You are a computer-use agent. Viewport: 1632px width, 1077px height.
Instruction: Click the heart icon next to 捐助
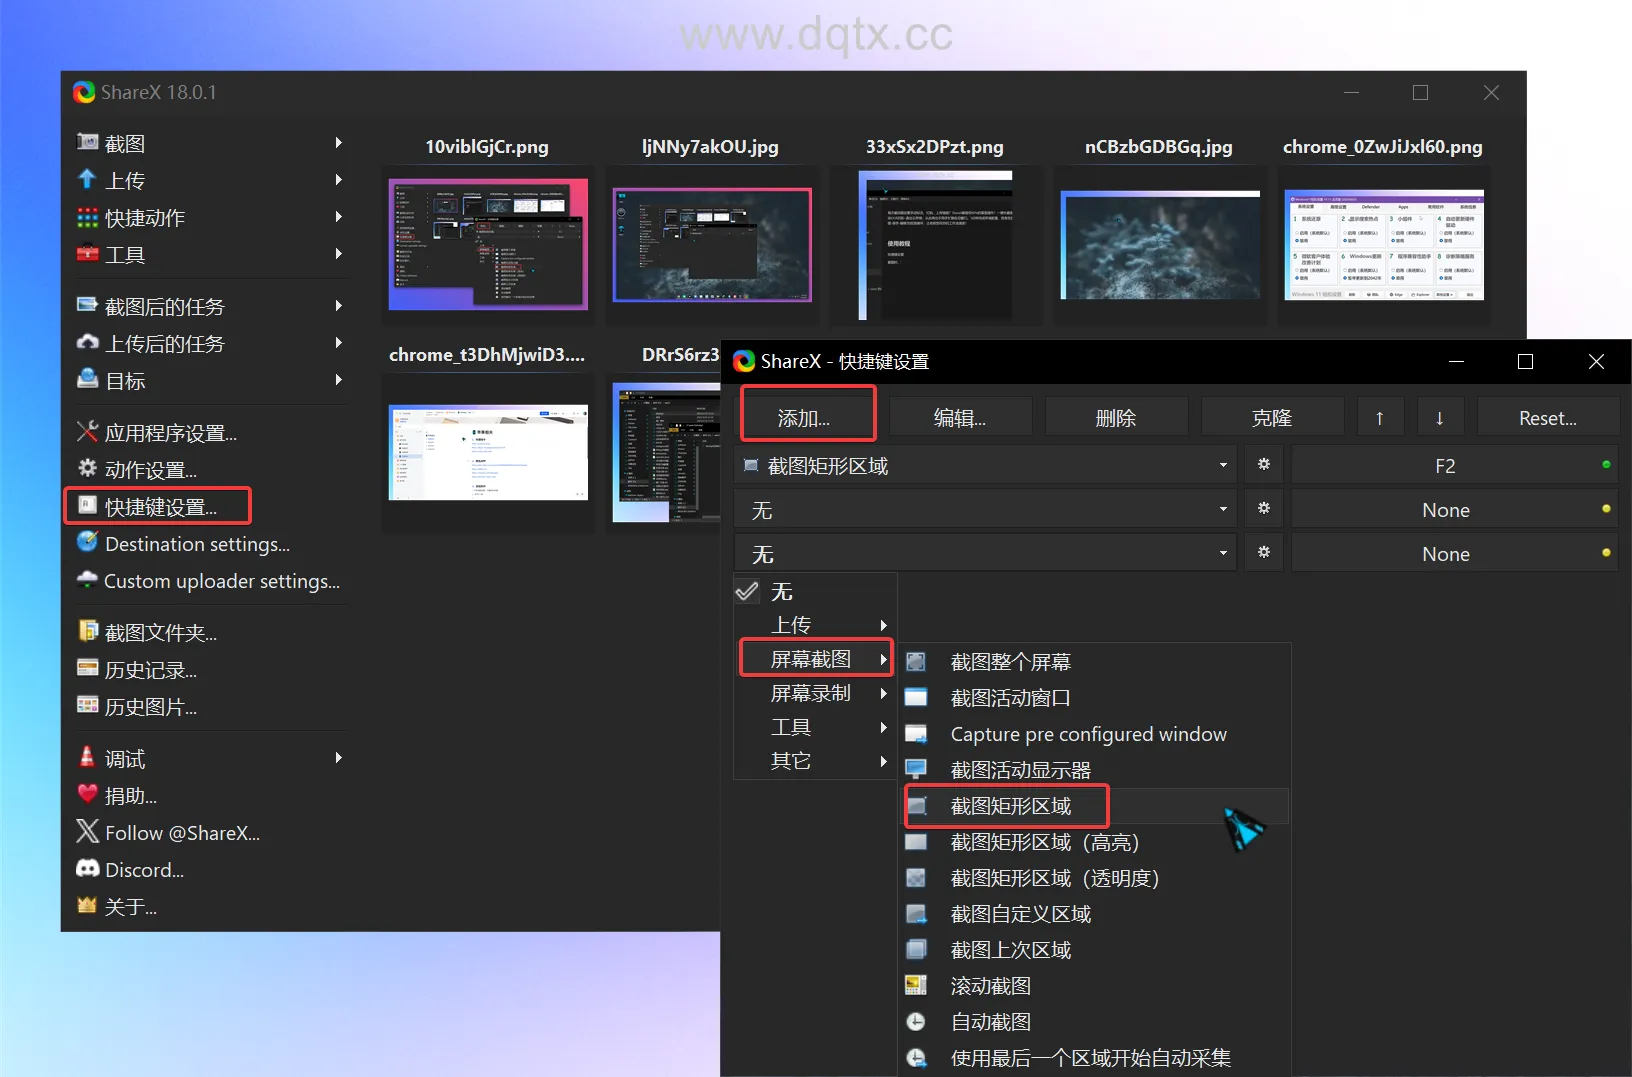pyautogui.click(x=87, y=796)
